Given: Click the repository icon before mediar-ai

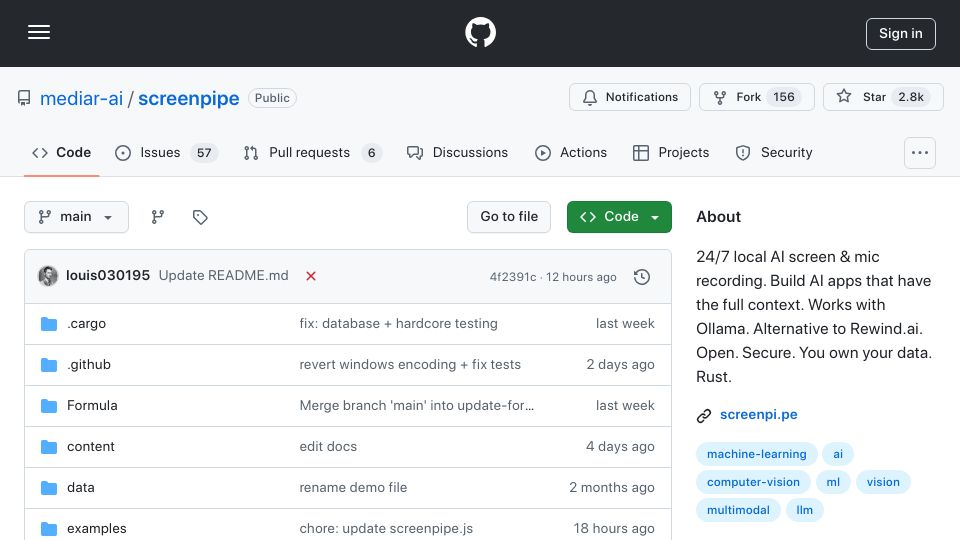Looking at the screenshot, I should coord(24,98).
